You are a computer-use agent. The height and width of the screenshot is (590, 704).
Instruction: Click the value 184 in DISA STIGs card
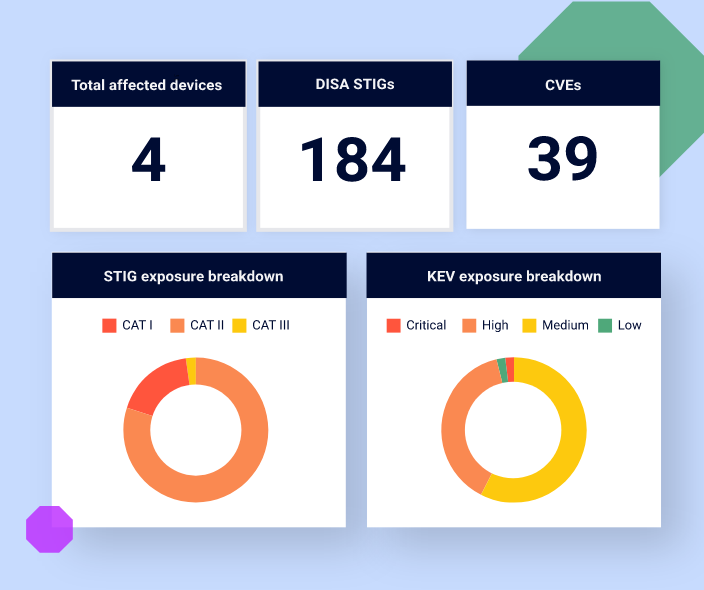click(x=353, y=160)
